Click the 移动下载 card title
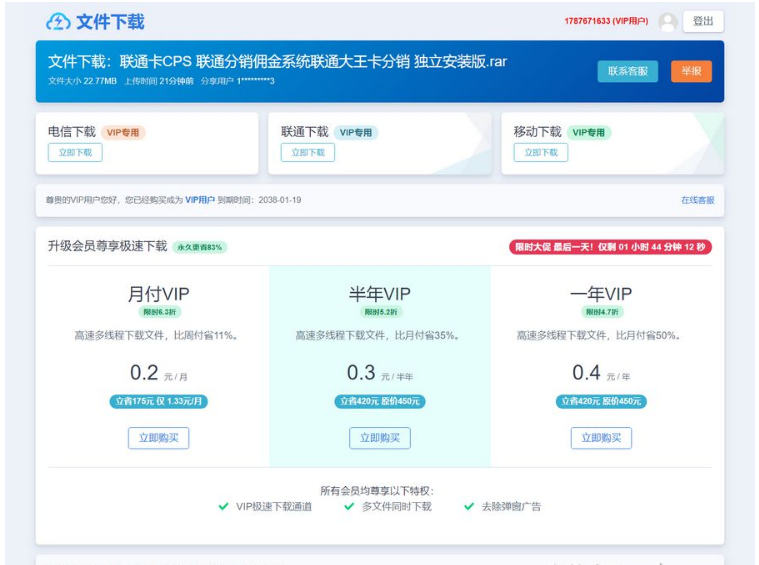The image size is (759, 565). point(537,132)
